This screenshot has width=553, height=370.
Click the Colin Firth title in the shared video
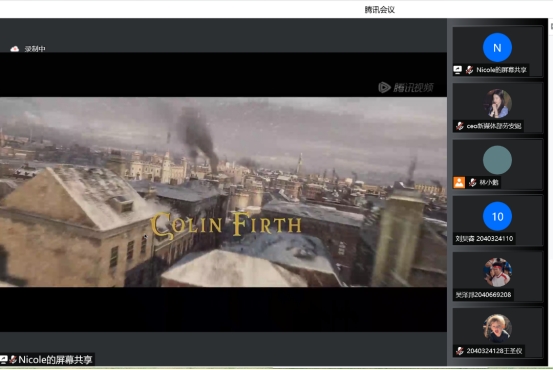click(226, 224)
